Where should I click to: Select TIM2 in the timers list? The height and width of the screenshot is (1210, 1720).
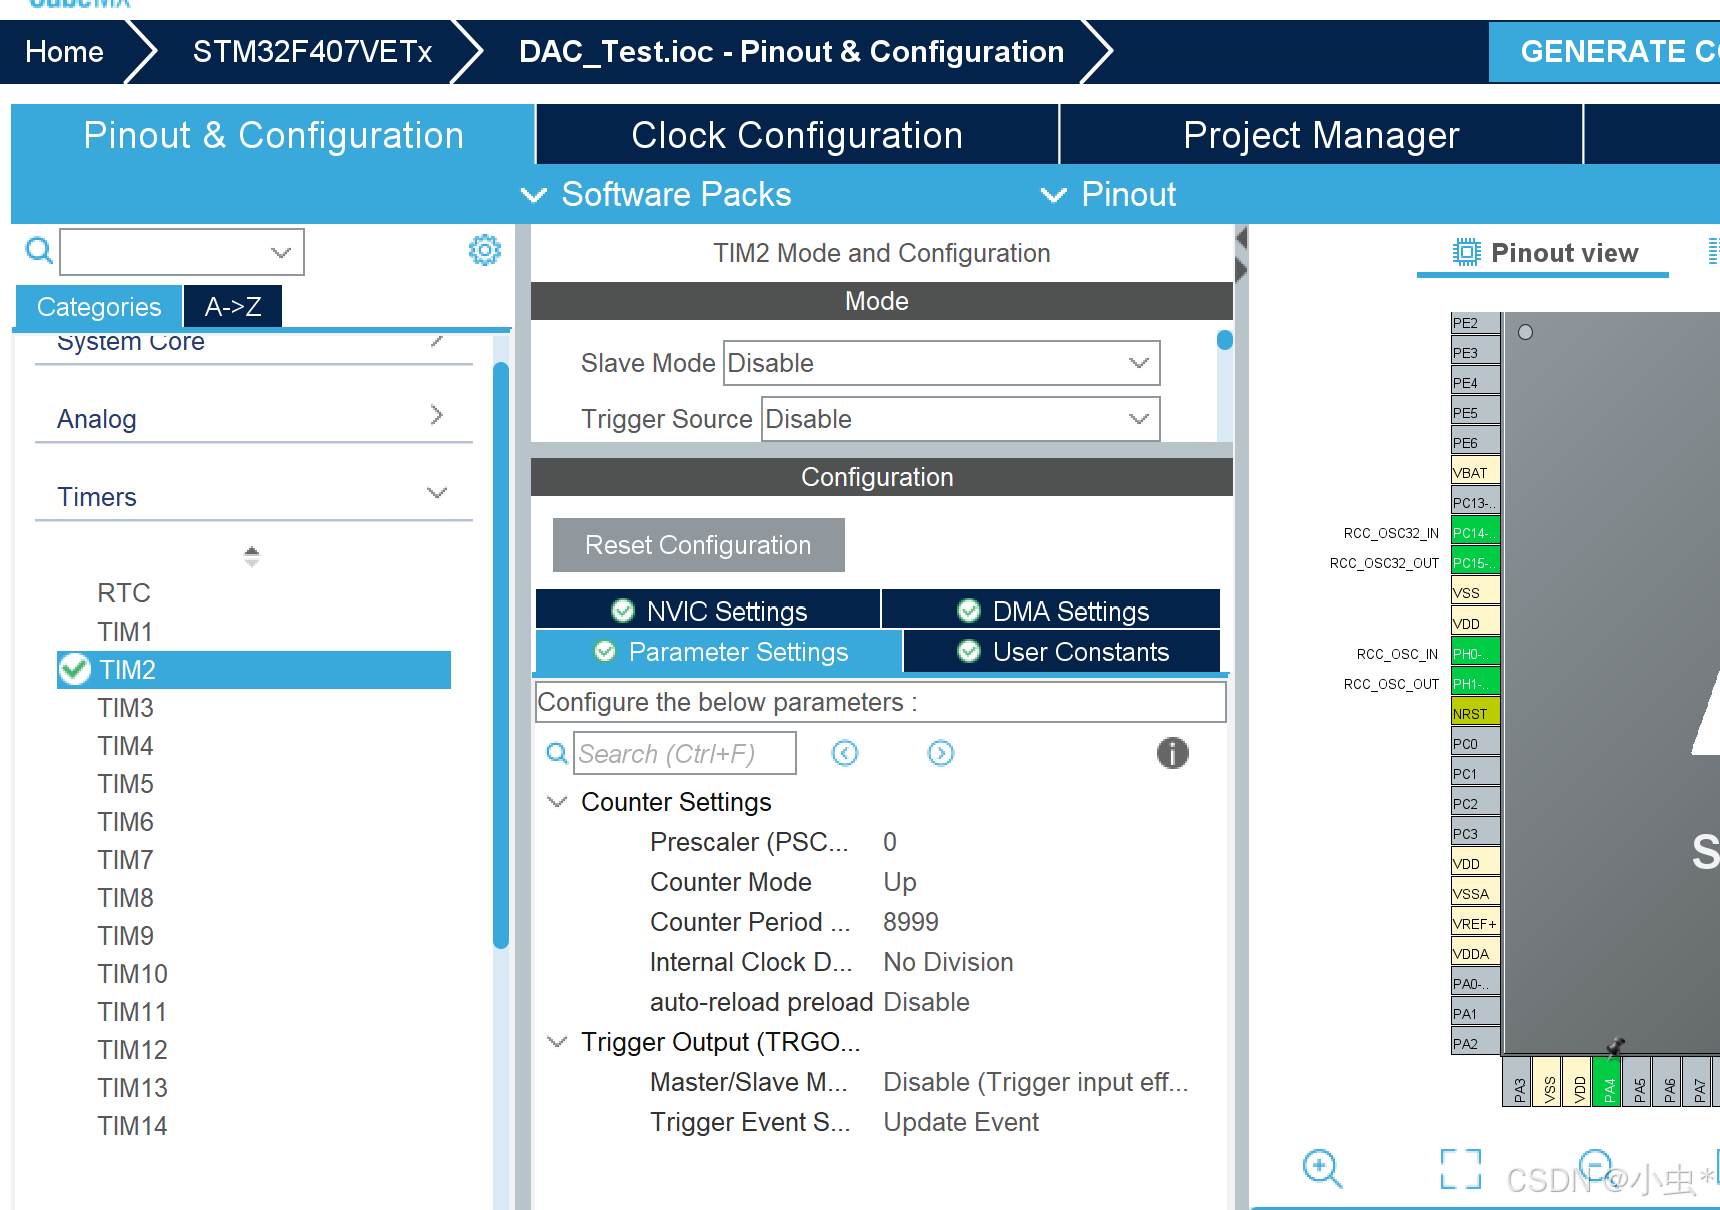tap(254, 670)
